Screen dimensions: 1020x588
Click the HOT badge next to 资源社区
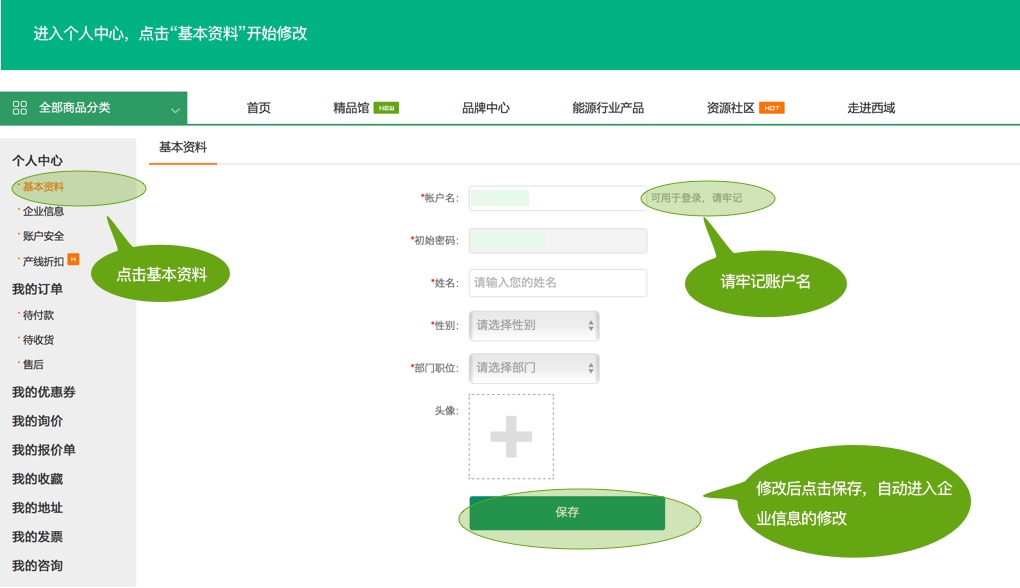(x=771, y=108)
